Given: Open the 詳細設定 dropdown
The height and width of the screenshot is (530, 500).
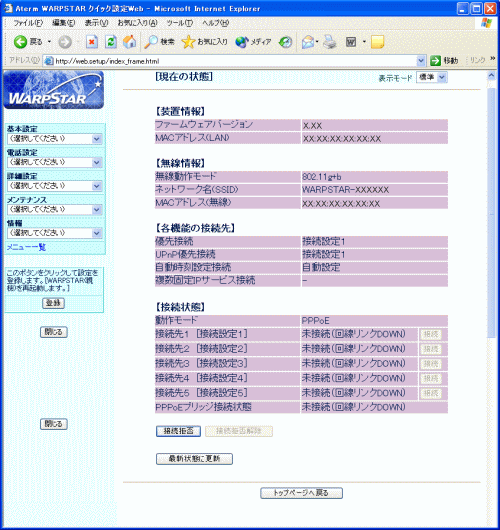Looking at the screenshot, I should click(54, 186).
